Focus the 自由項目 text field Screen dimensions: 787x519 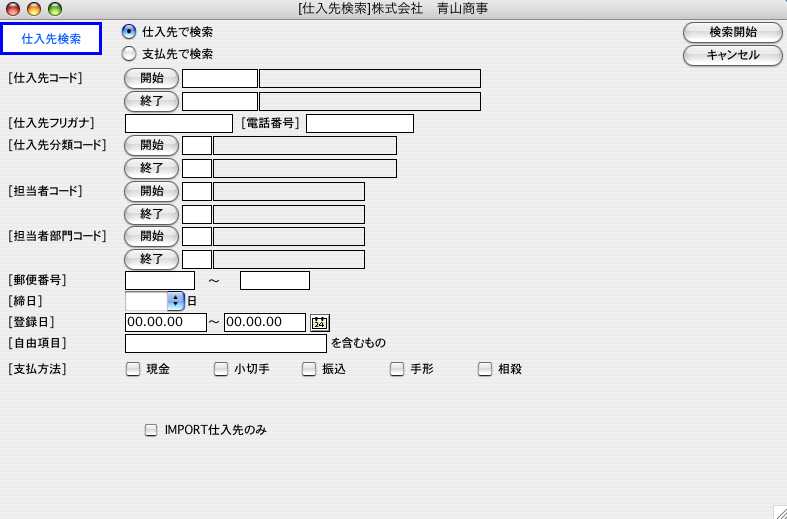pyautogui.click(x=225, y=344)
